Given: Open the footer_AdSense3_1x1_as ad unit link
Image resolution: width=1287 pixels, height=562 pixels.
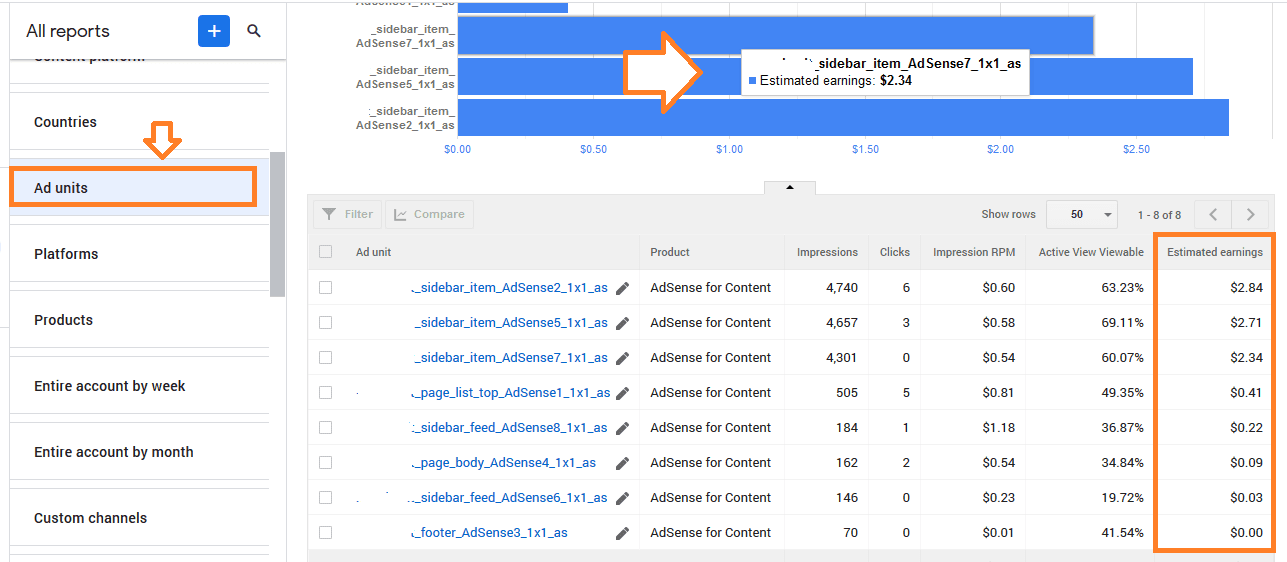Looking at the screenshot, I should [x=489, y=533].
